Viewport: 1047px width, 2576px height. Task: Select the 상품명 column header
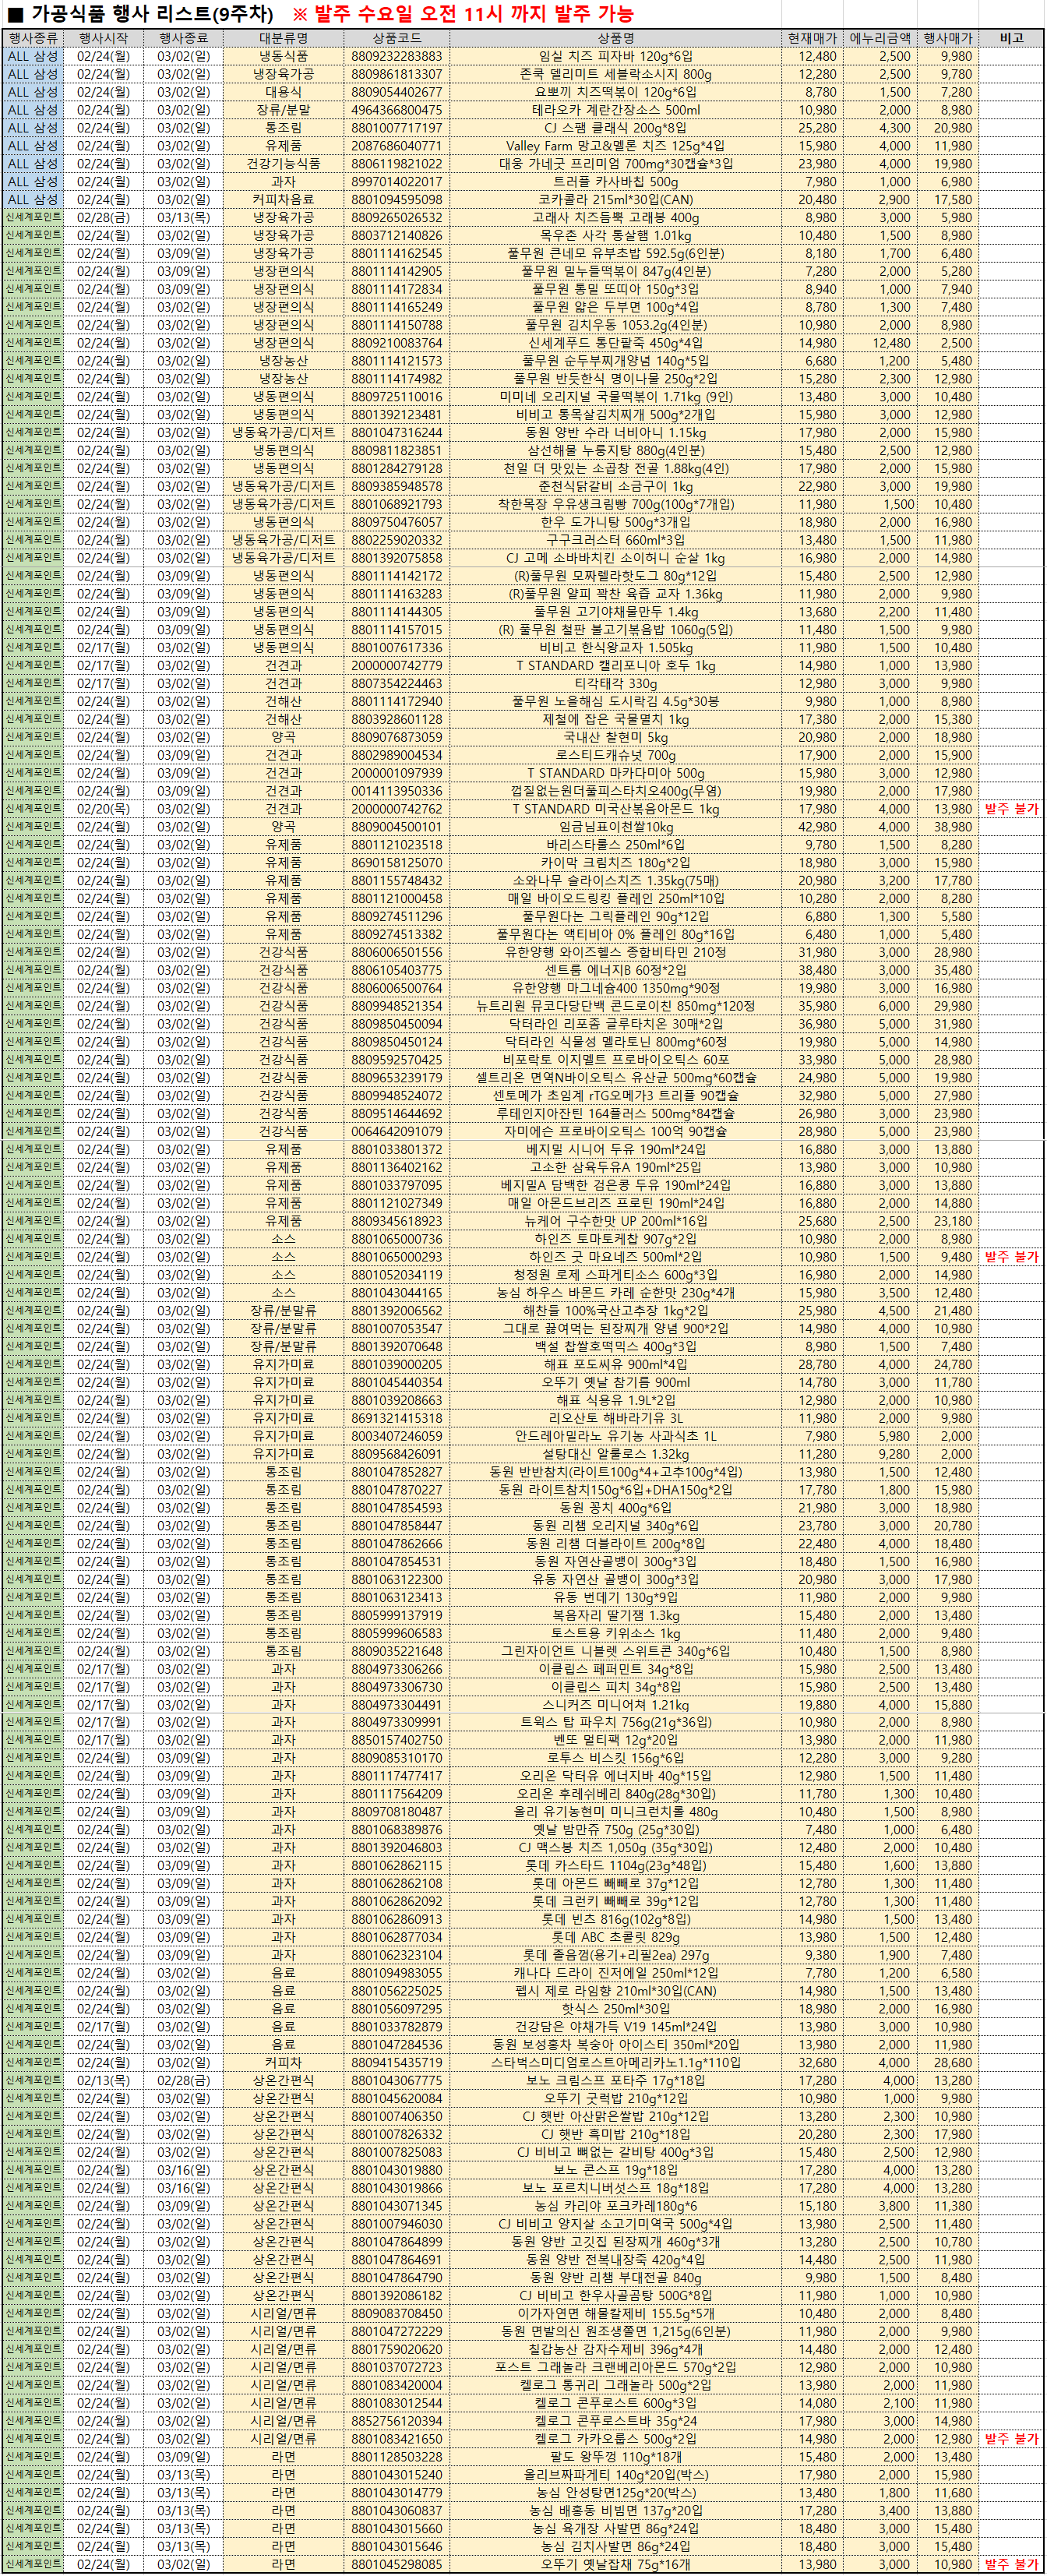[616, 38]
